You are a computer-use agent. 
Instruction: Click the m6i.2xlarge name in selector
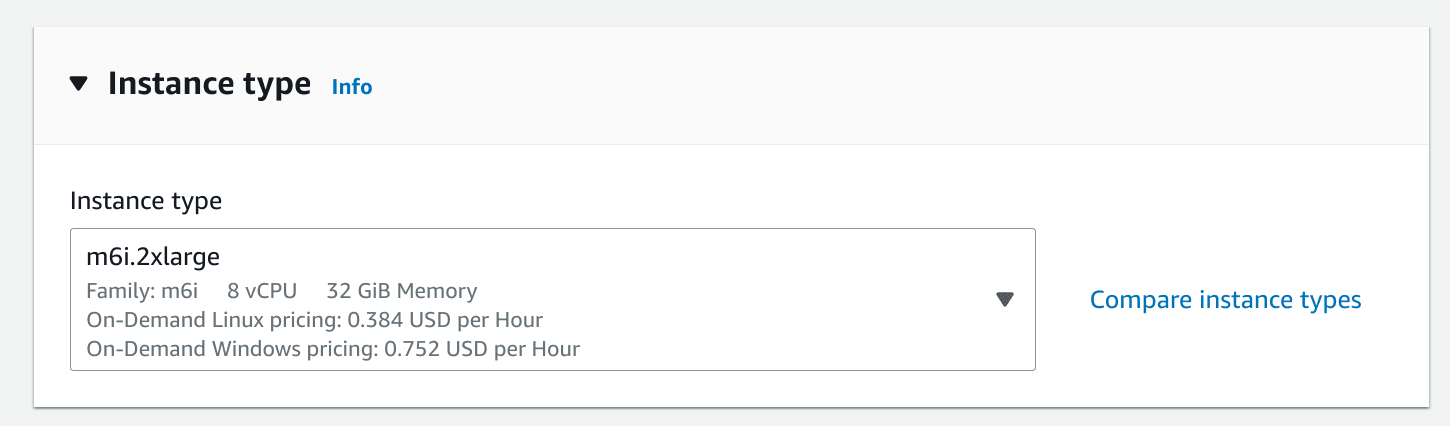point(153,259)
